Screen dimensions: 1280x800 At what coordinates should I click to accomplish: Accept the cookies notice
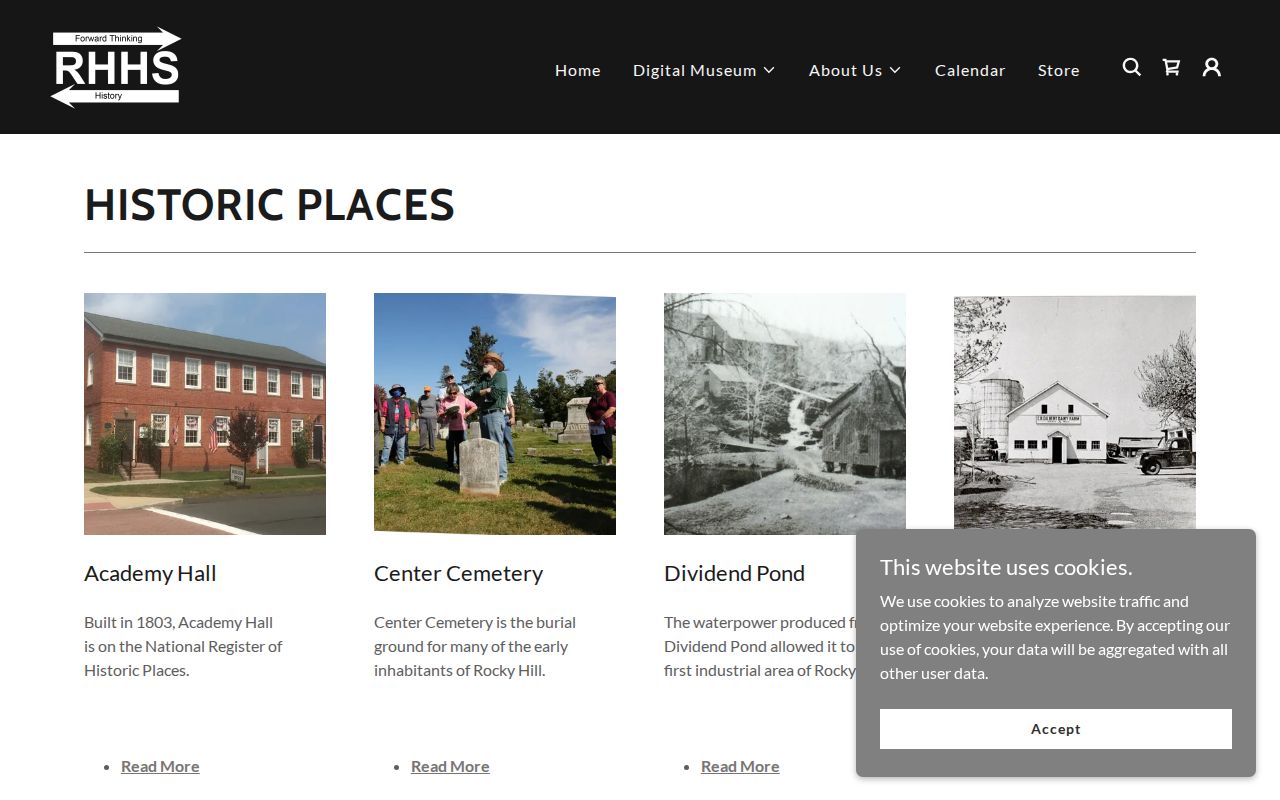1056,729
